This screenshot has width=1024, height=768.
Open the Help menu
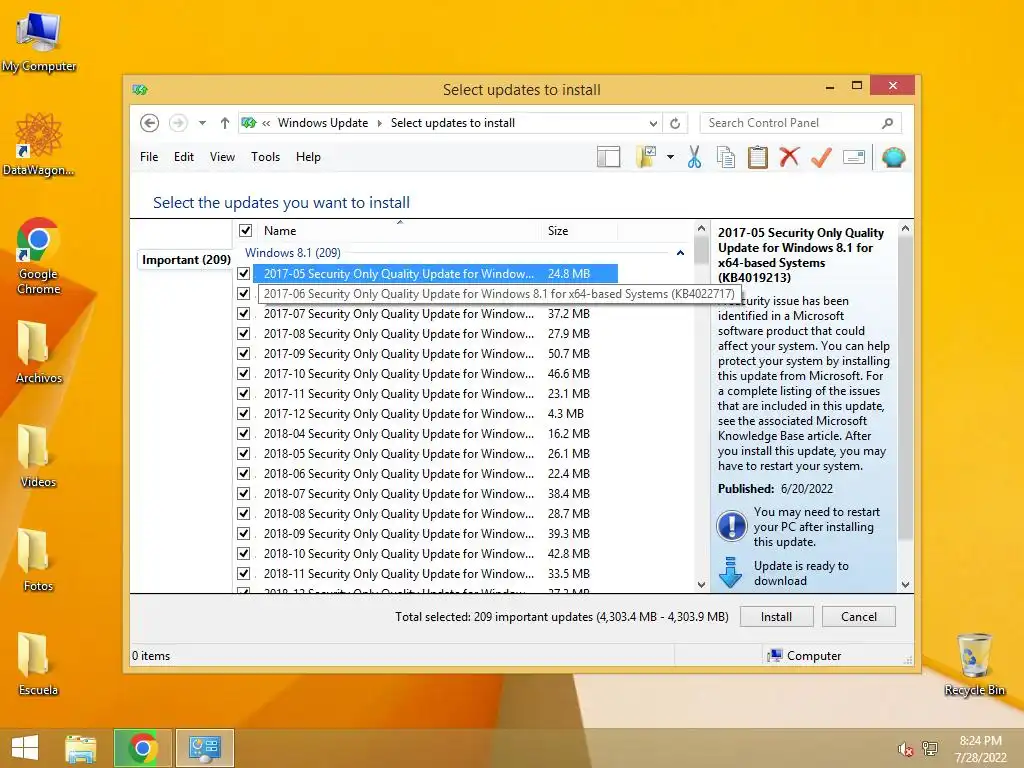(x=308, y=157)
